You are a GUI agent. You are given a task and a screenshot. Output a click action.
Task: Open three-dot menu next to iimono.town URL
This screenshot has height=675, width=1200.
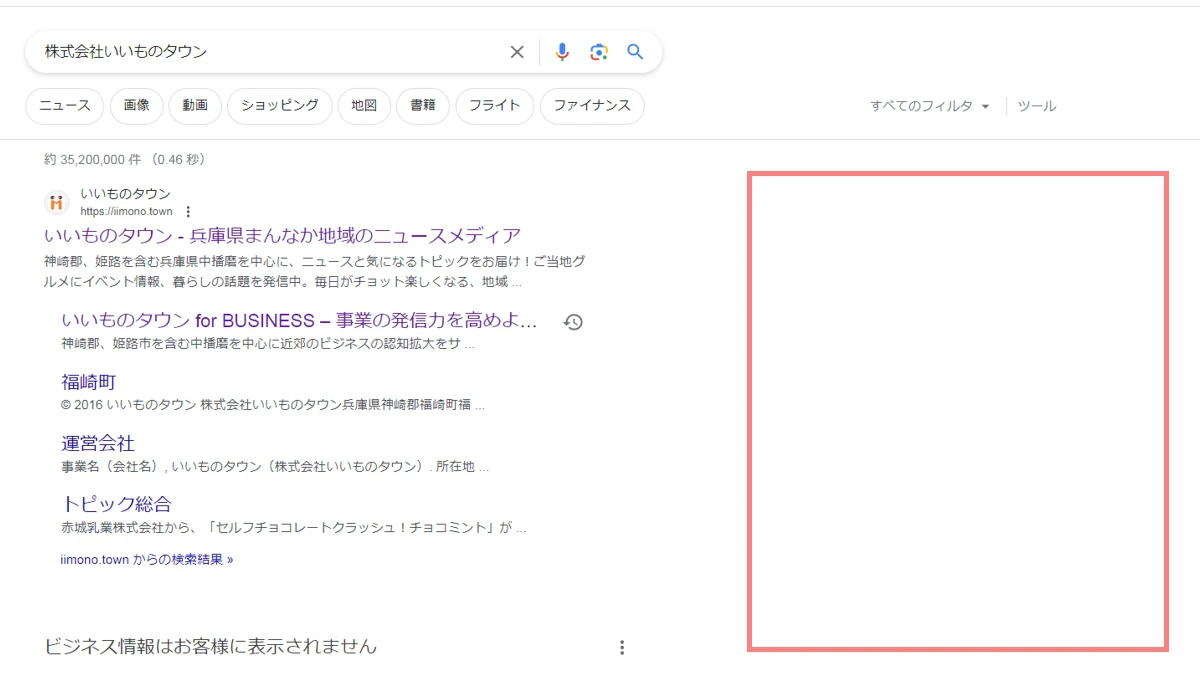tap(188, 212)
